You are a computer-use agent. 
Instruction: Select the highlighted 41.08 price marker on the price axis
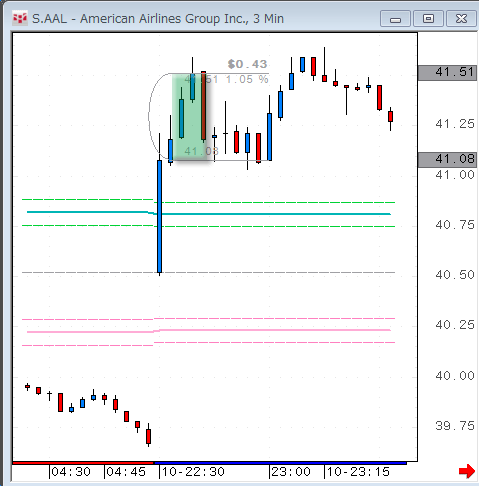pos(448,159)
